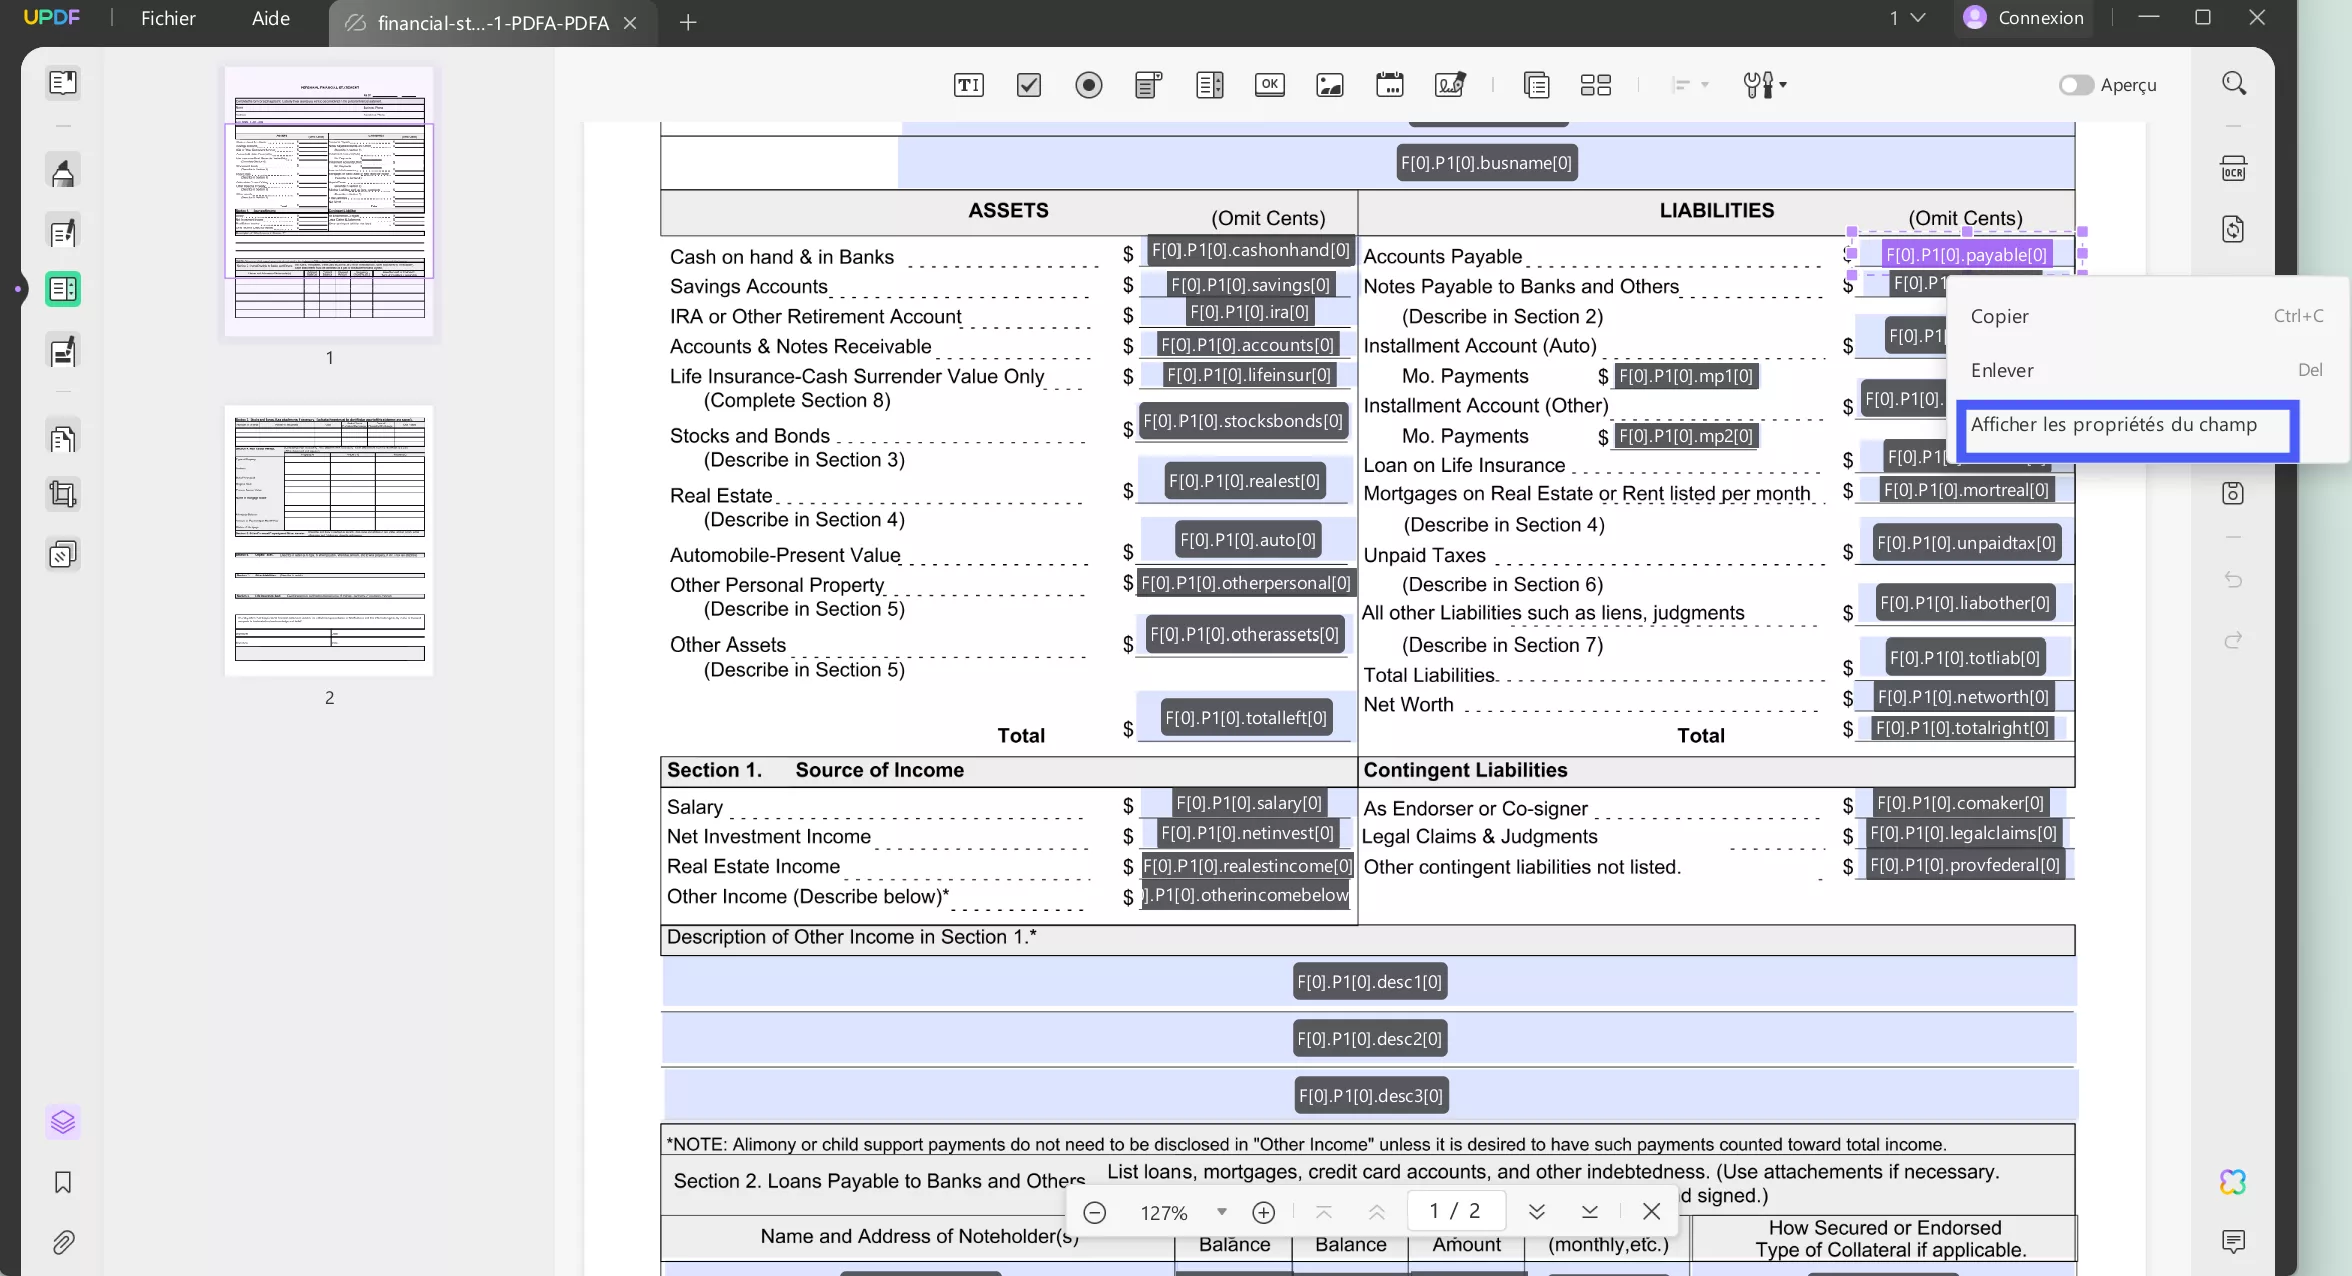Enable the Aperçu preview toggle
This screenshot has width=2352, height=1276.
(2075, 85)
